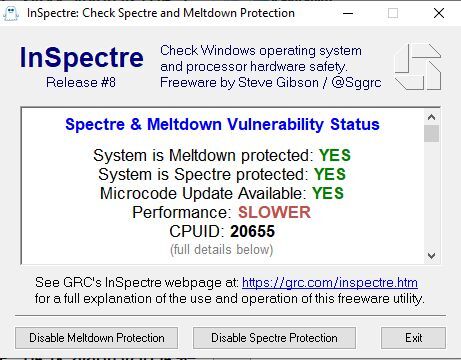Open the grc.com/inspectre.htm link
The image size is (461, 360).
330,283
